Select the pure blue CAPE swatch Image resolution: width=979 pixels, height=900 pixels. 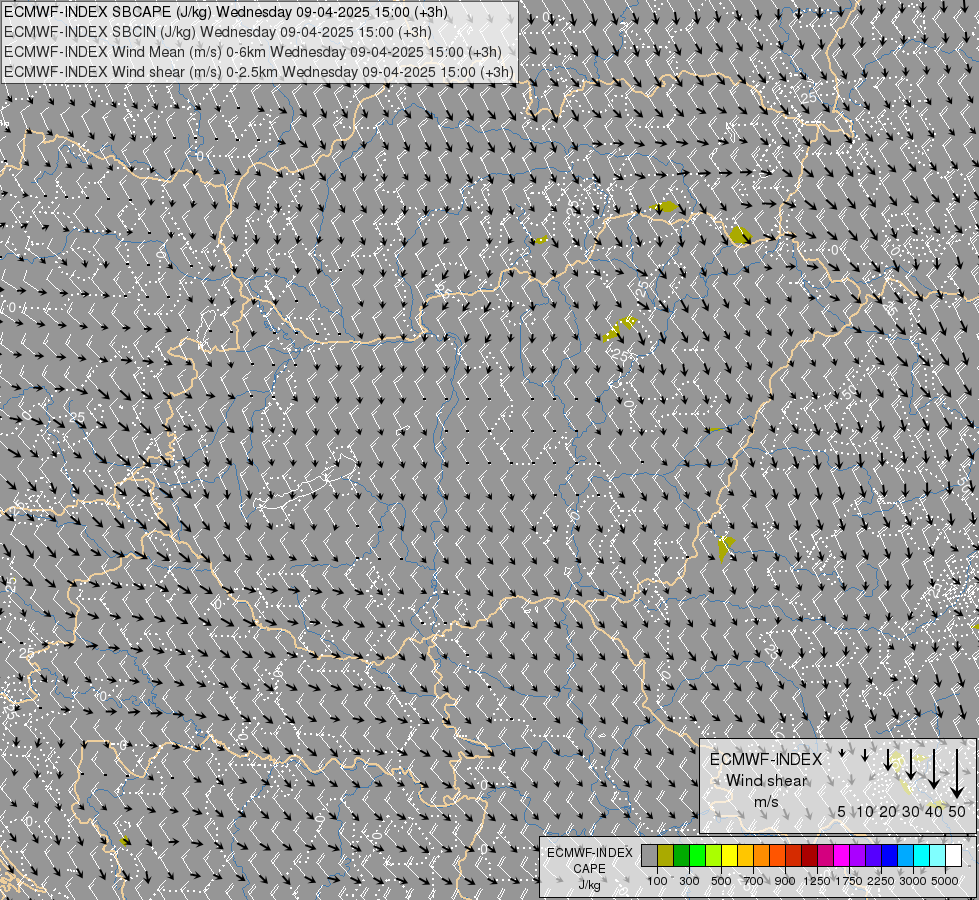890,856
